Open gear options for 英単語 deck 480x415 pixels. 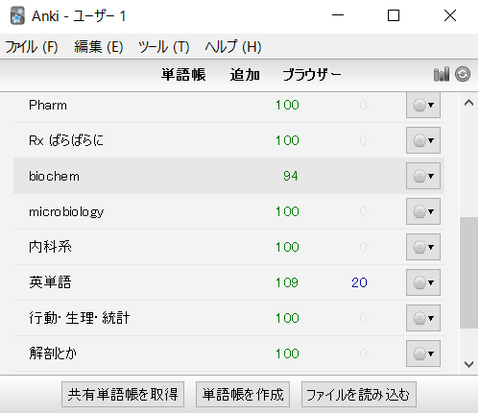click(x=423, y=283)
